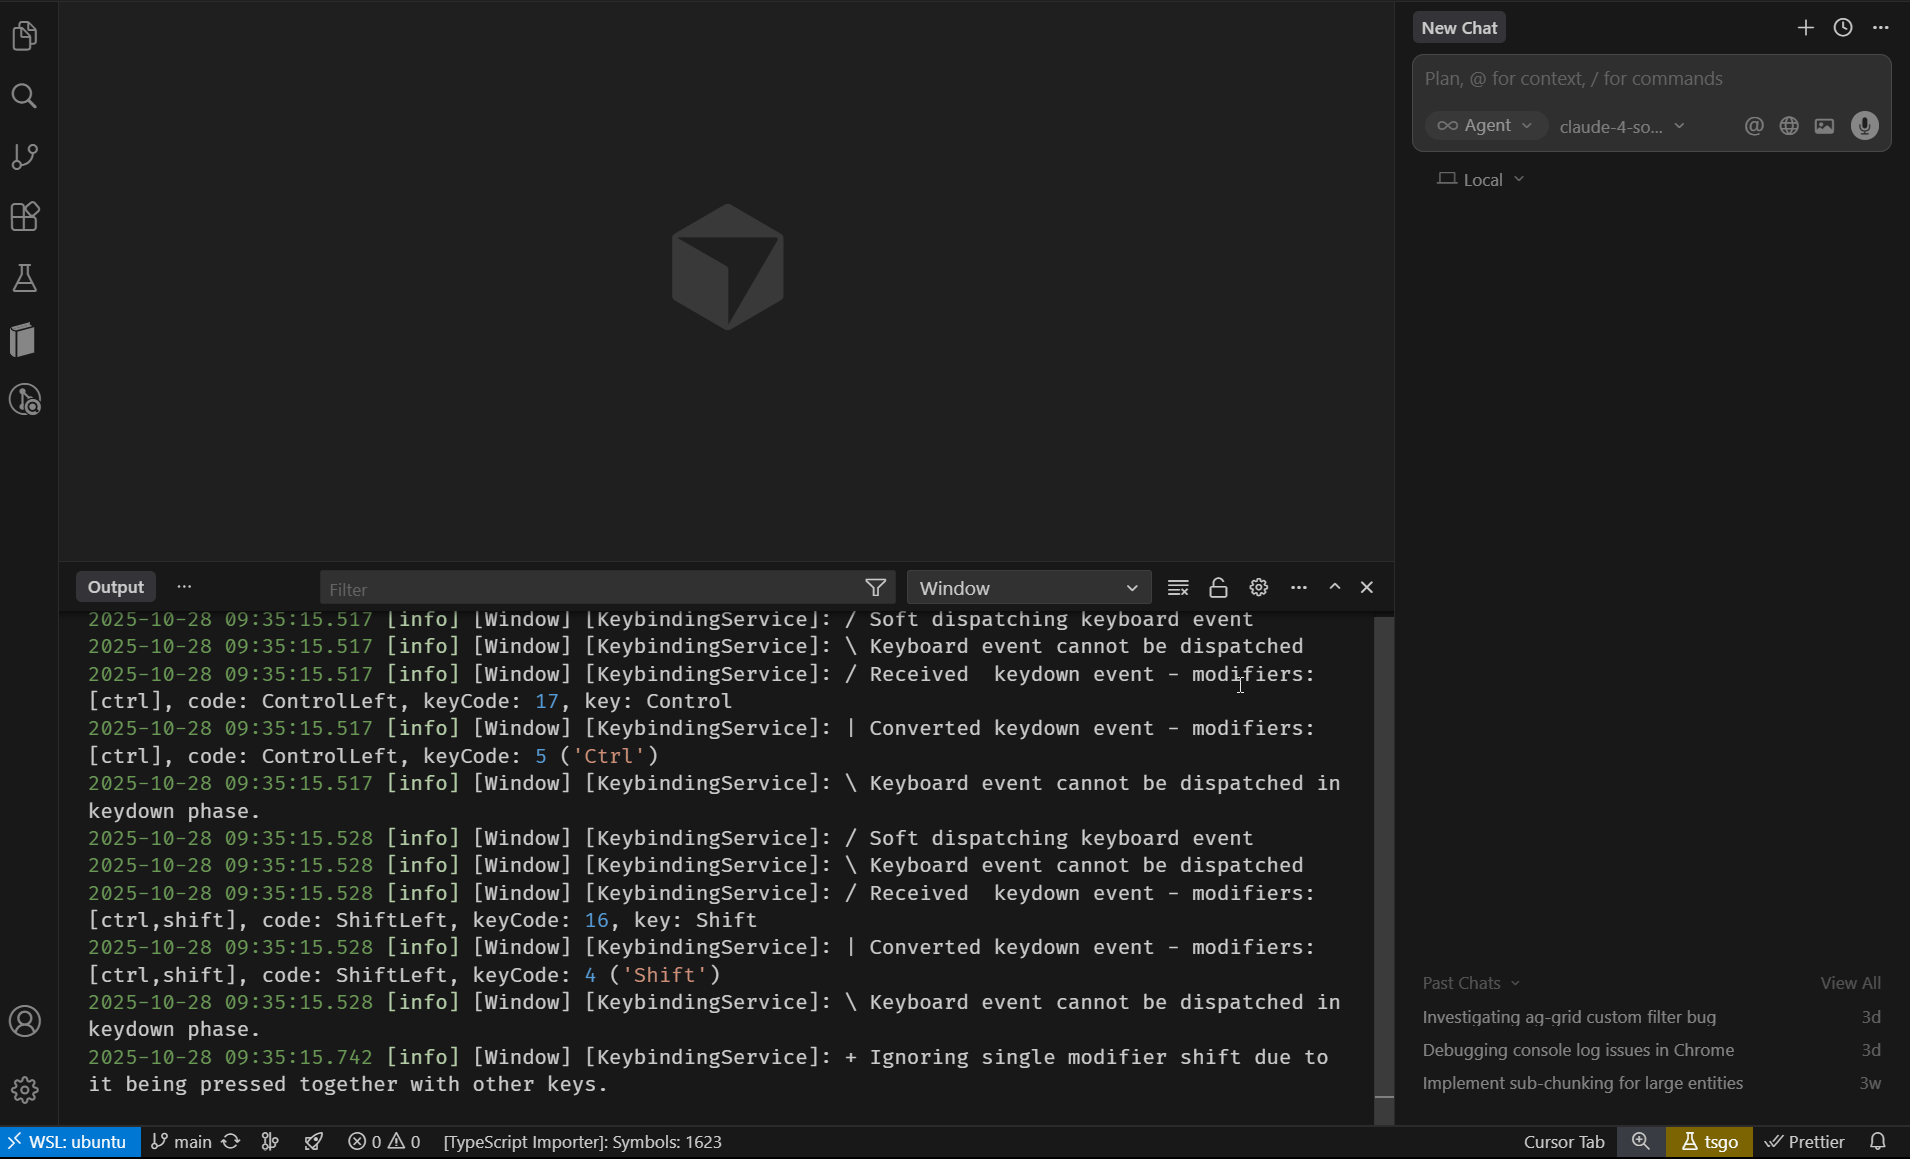
Task: Activate voice input microphone button
Action: pos(1865,126)
